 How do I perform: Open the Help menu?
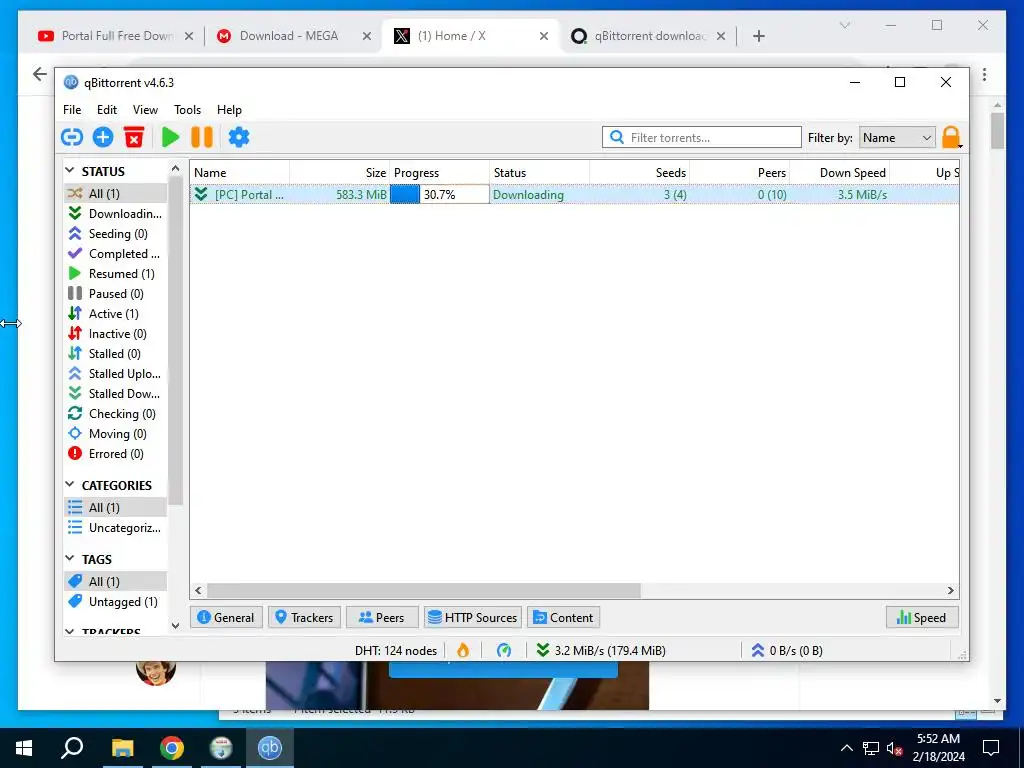[229, 110]
